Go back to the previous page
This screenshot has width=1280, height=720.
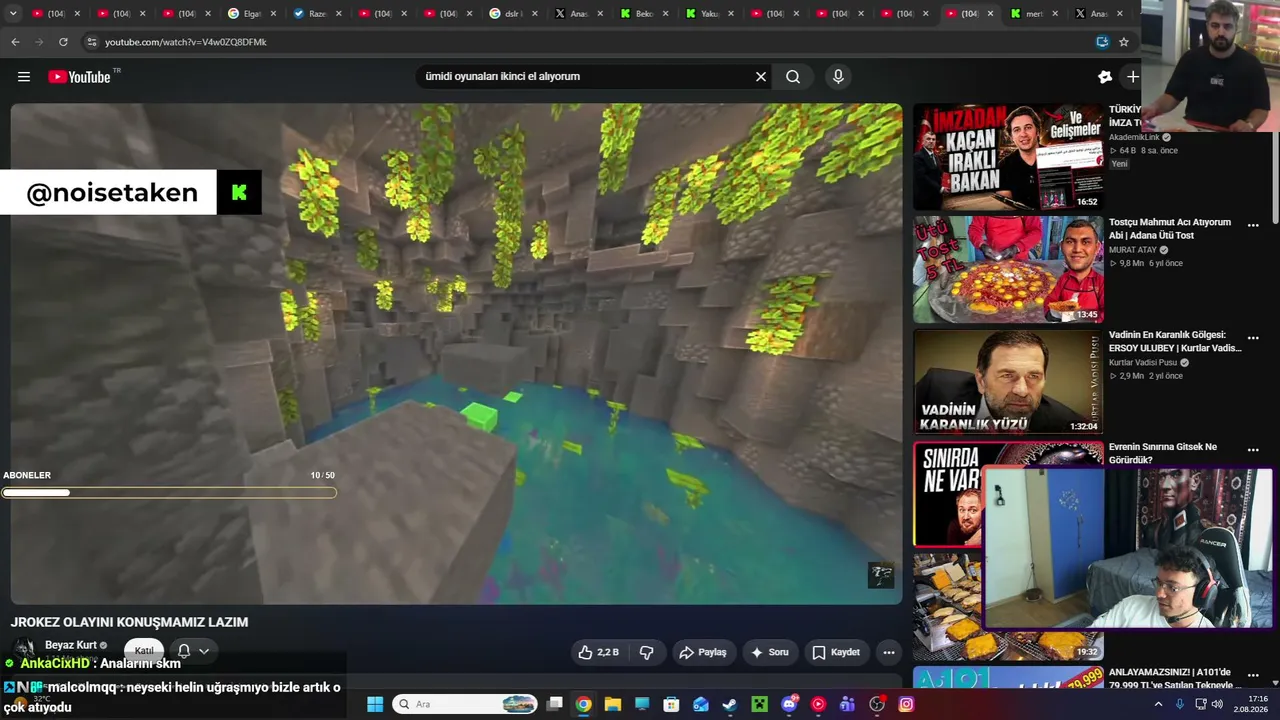pyautogui.click(x=15, y=42)
